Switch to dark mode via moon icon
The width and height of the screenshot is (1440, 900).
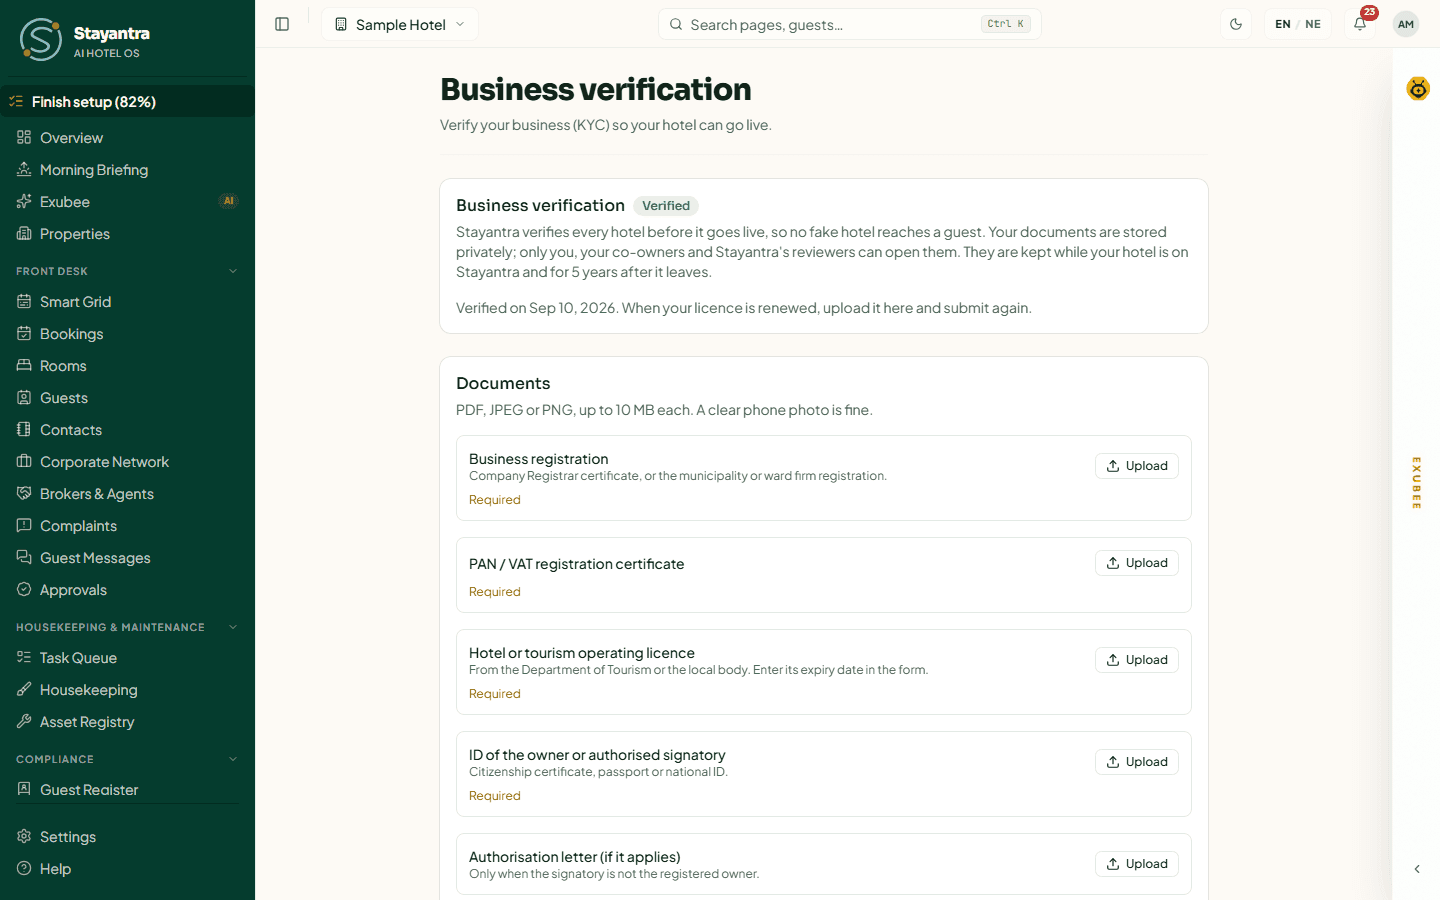(1236, 24)
